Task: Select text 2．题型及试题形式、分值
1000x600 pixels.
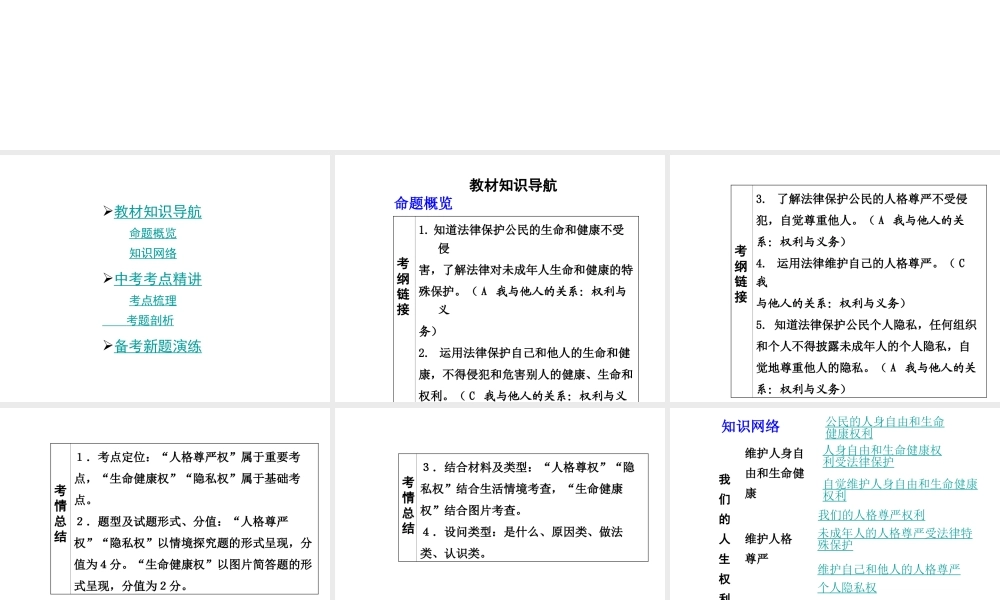Action: pos(193,553)
